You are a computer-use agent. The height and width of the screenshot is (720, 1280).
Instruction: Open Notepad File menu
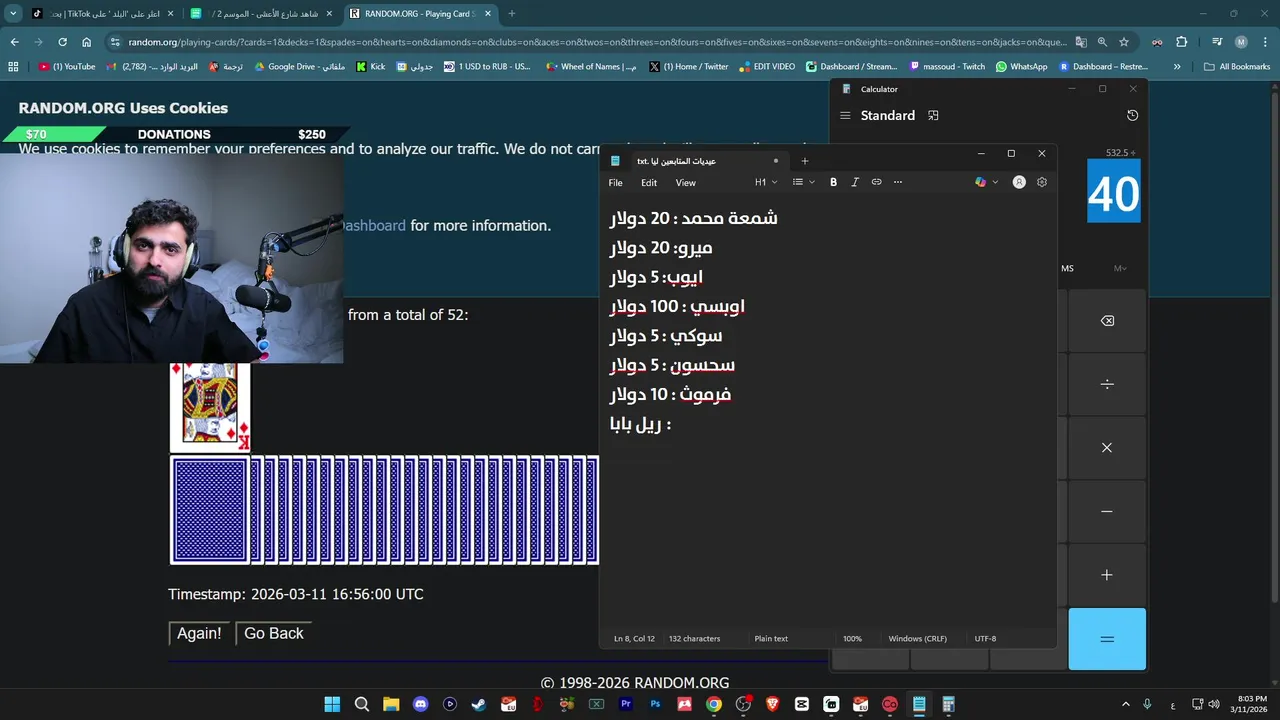pos(616,183)
